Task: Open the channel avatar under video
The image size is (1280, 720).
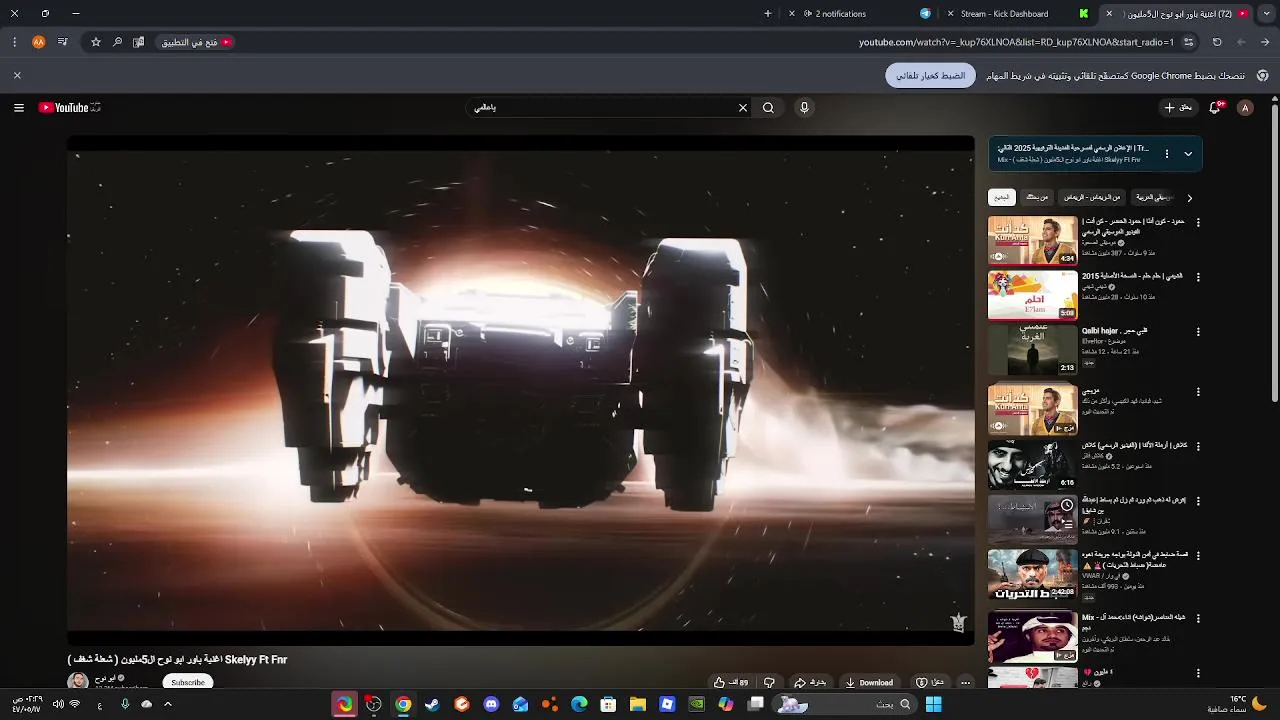Action: (78, 682)
